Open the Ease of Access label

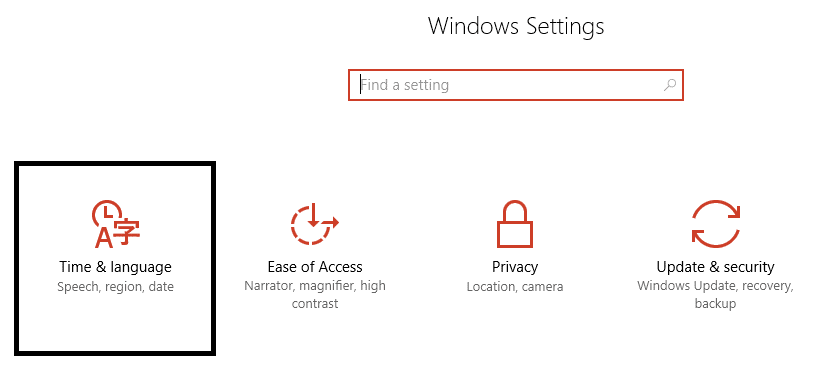(315, 266)
